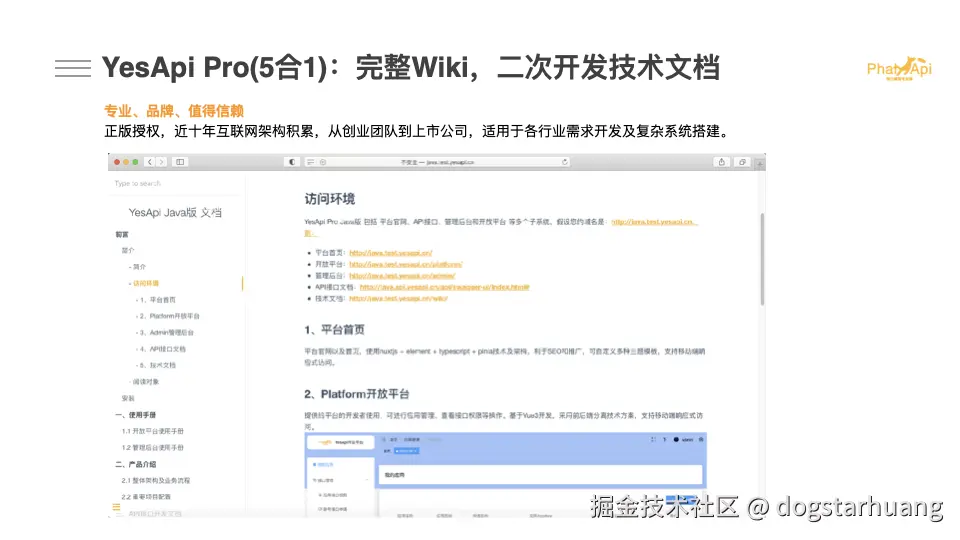Image resolution: width=960 pixels, height=540 pixels.
Task: Click the orange '专业、品牌、值得信赖' subtitle
Action: [174, 111]
